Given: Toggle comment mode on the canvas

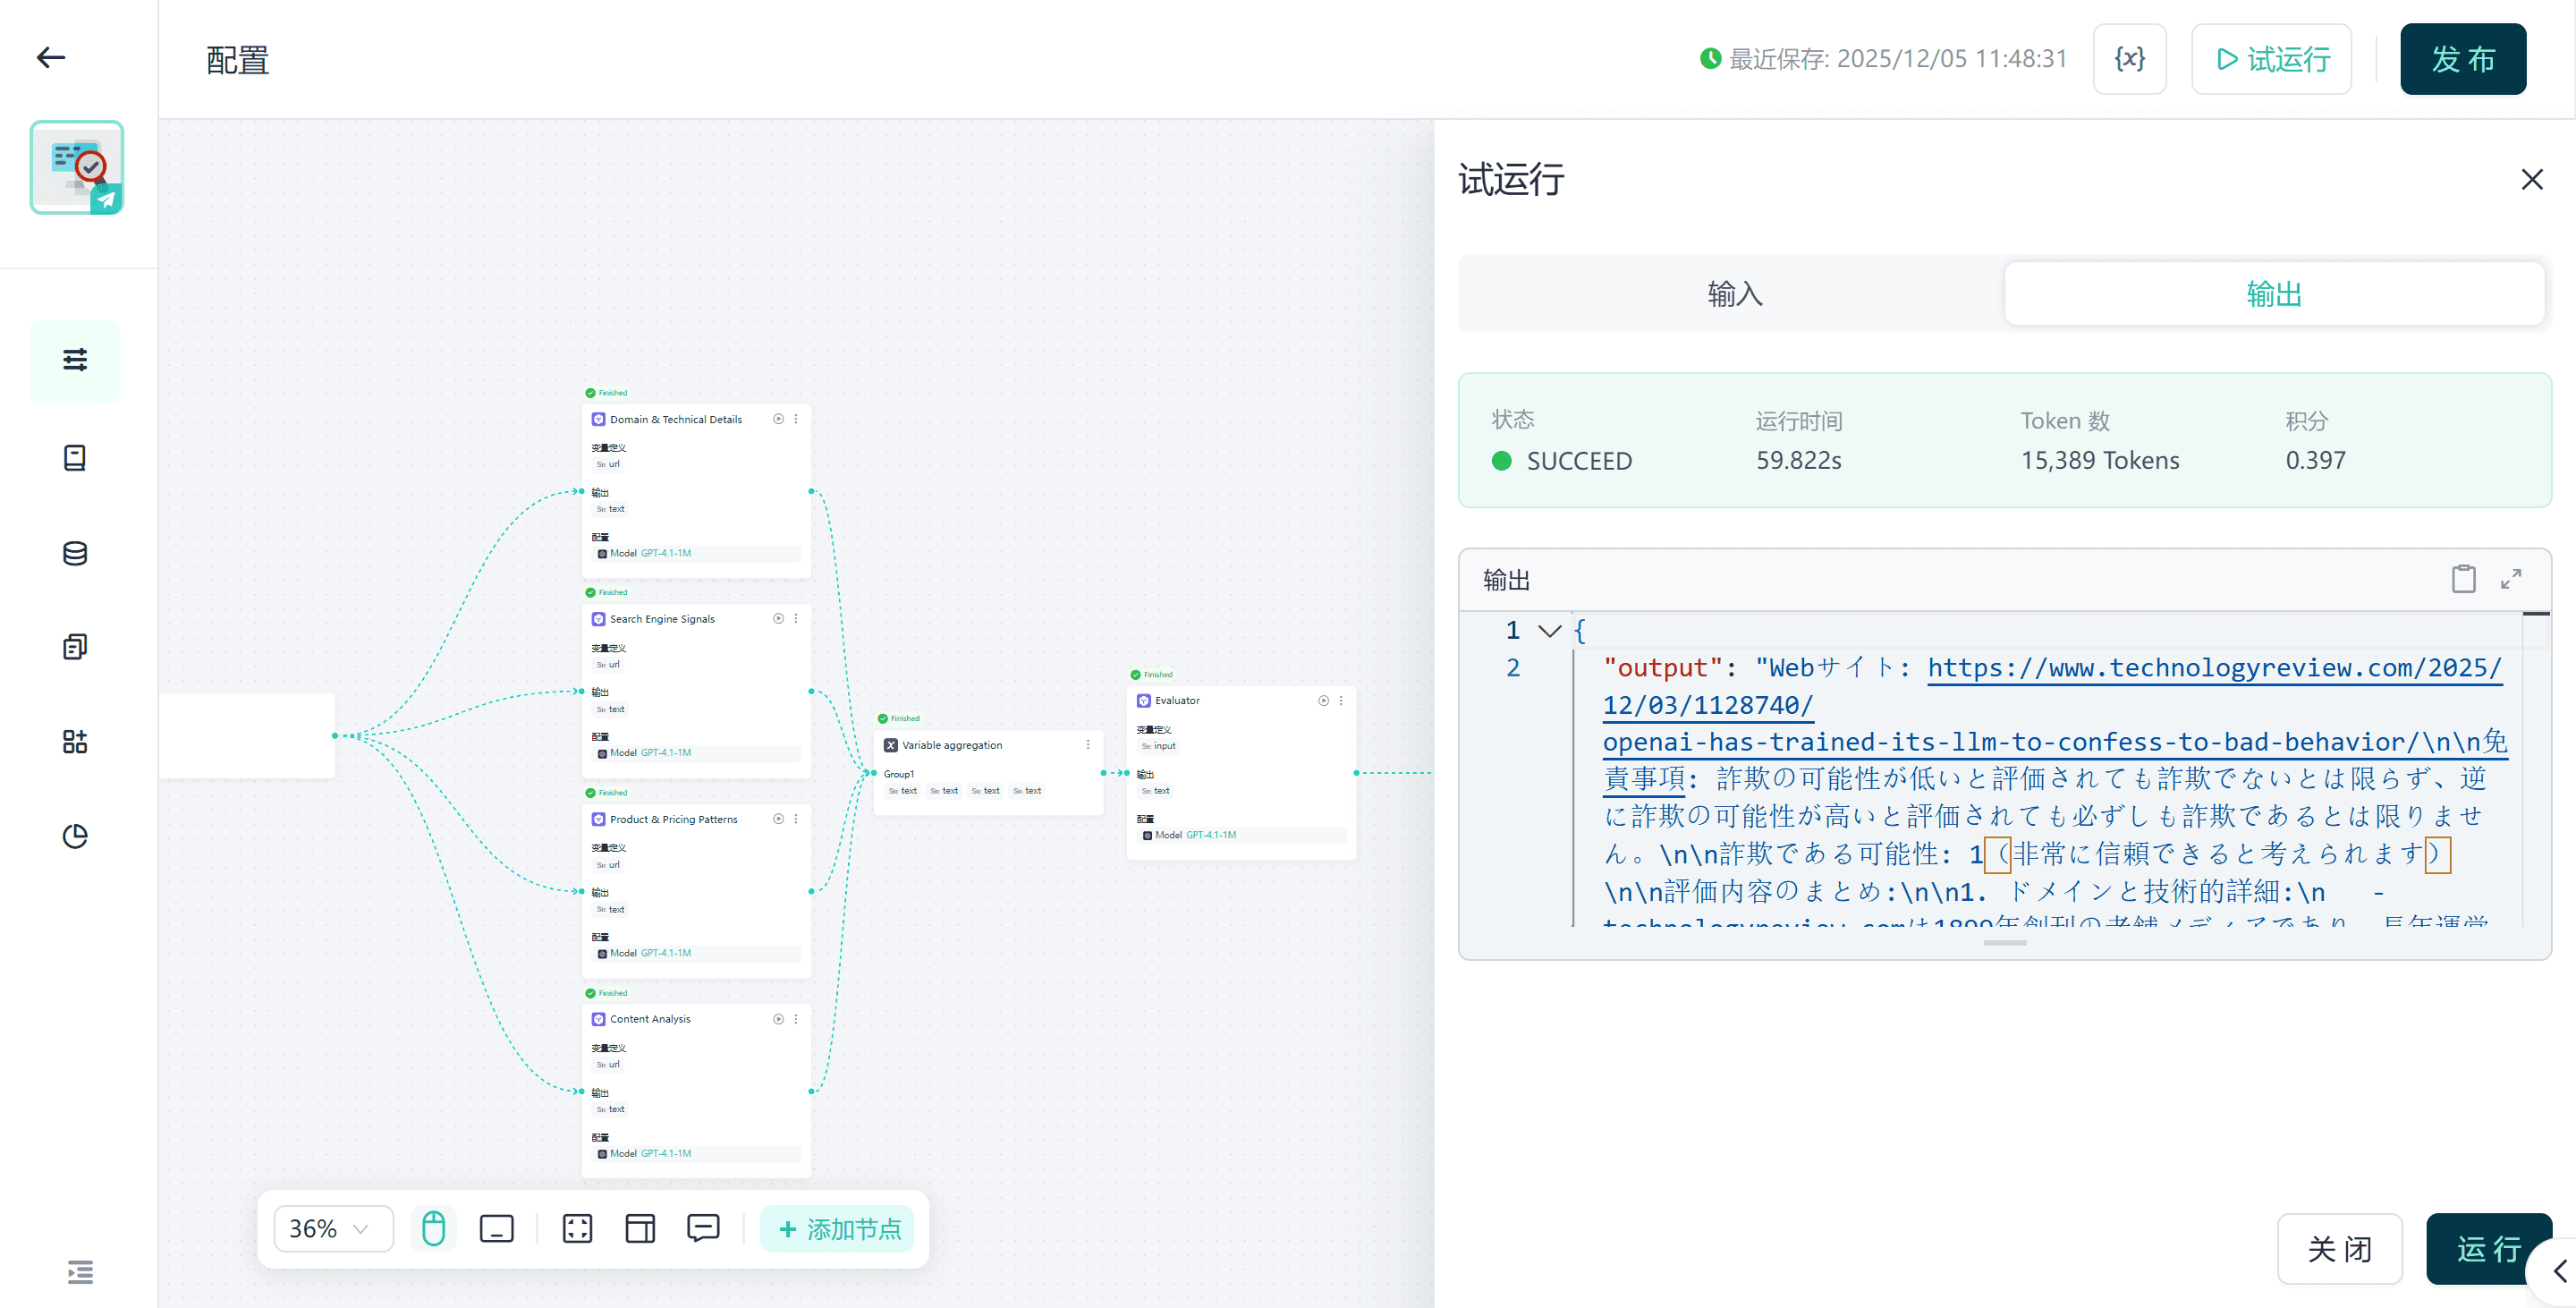Looking at the screenshot, I should pos(703,1228).
